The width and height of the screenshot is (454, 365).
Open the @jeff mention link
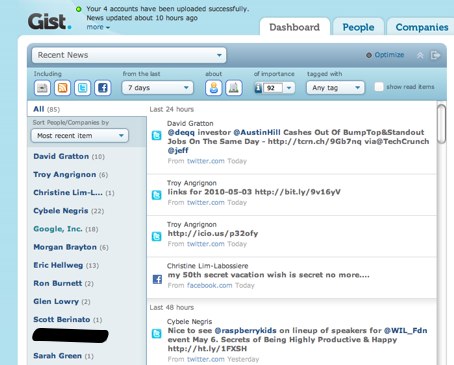(x=178, y=150)
